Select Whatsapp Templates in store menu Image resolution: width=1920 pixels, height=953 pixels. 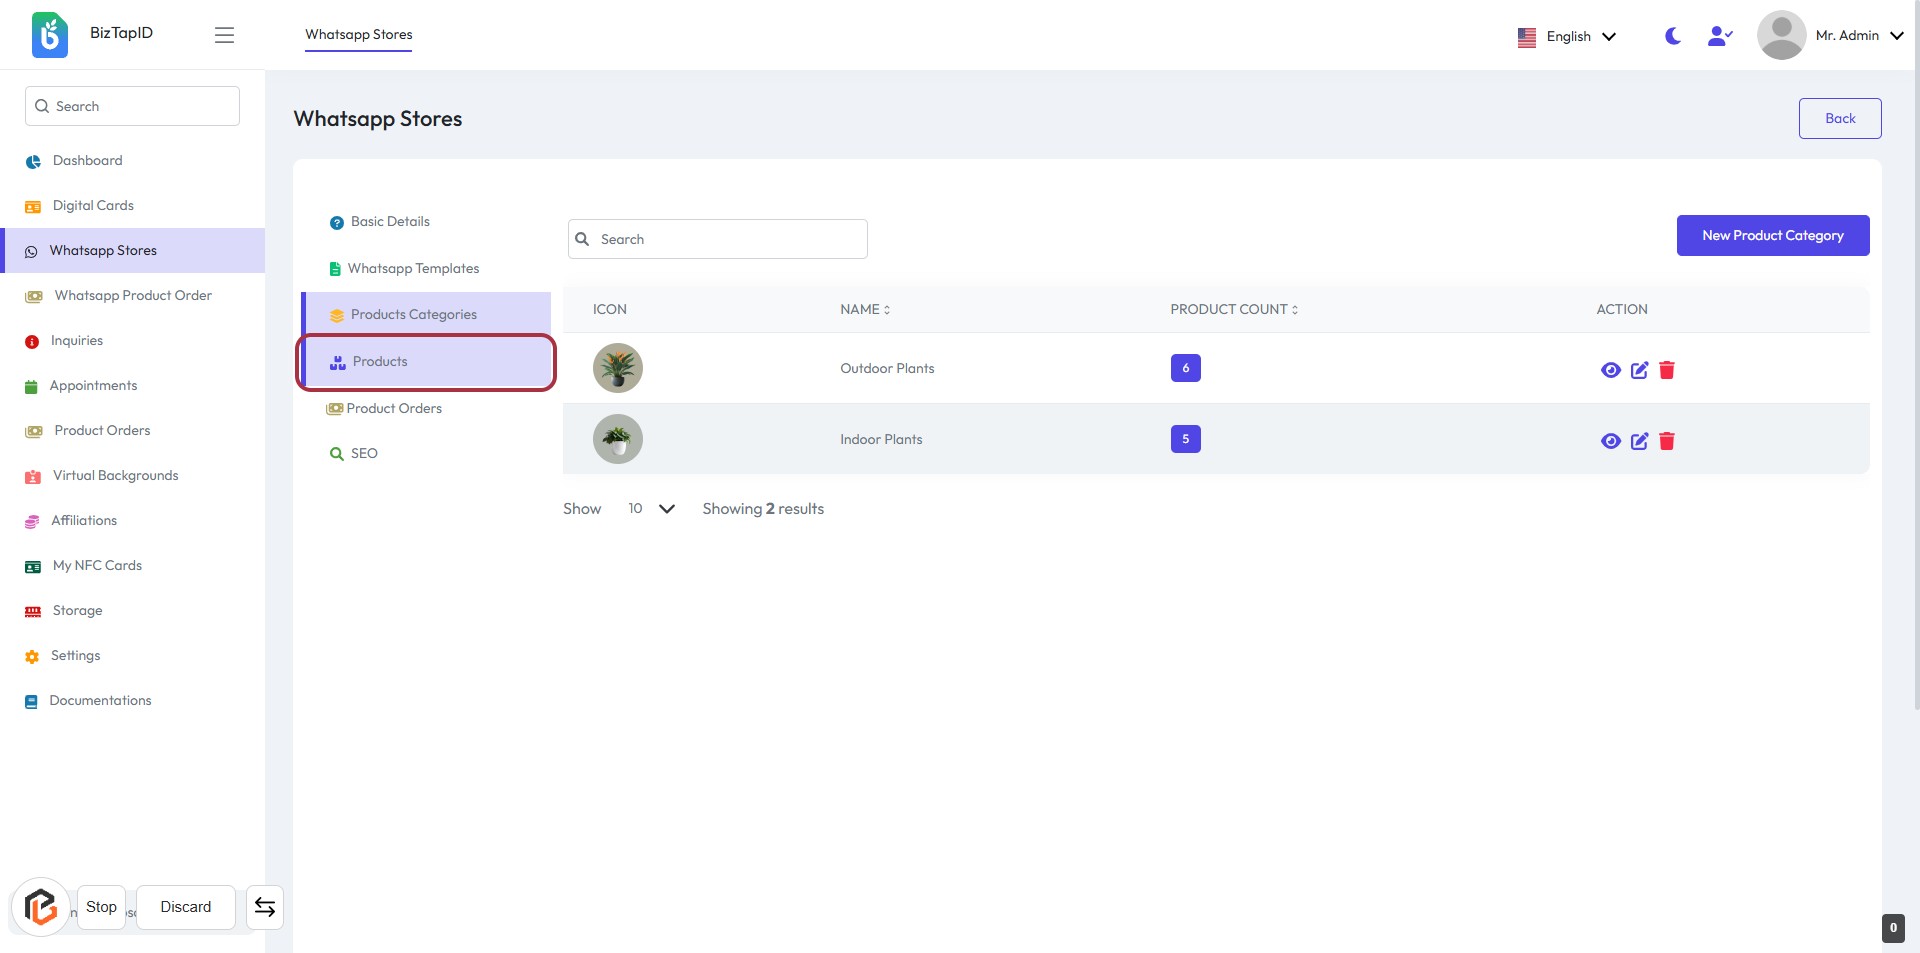click(x=413, y=268)
